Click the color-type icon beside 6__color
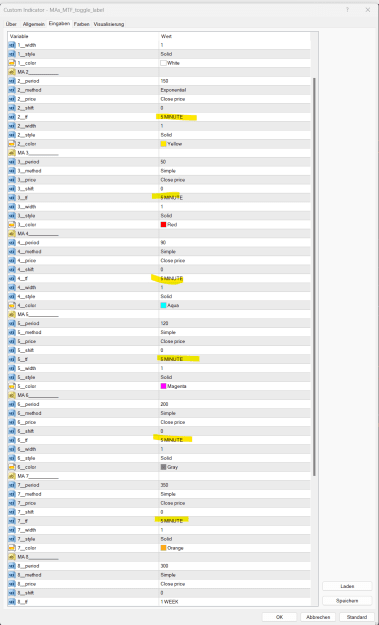The width and height of the screenshot is (379, 625). pyautogui.click(x=12, y=467)
